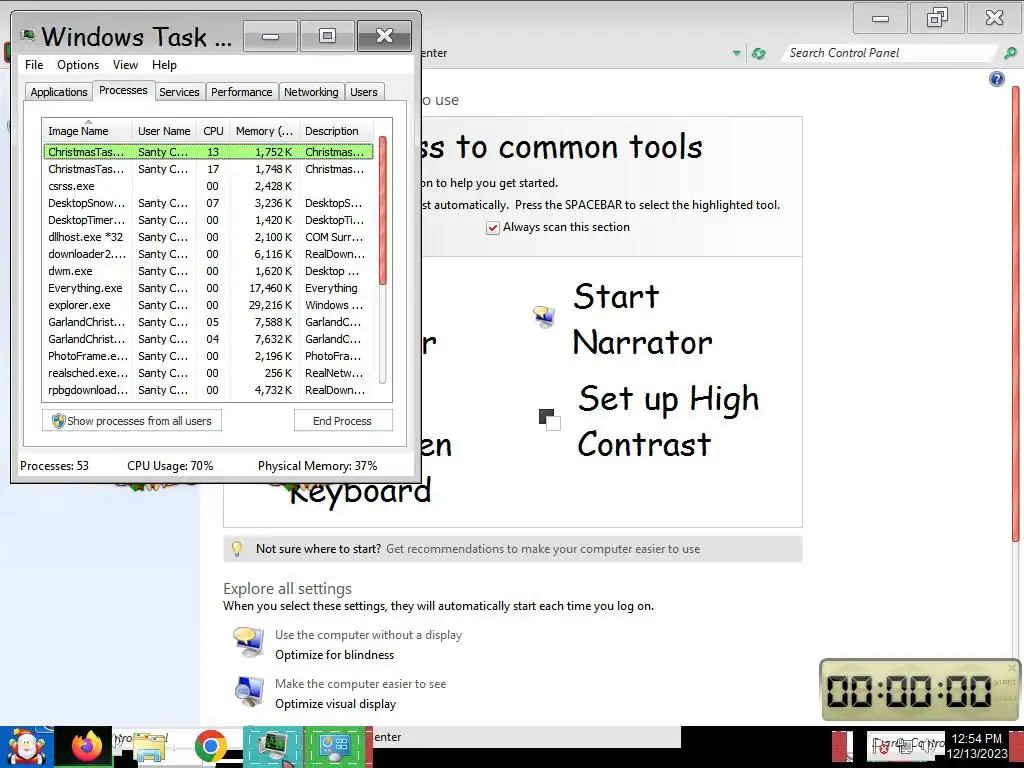Viewport: 1024px width, 768px height.
Task: Select the downloader2 process row
Action: pyautogui.click(x=208, y=254)
